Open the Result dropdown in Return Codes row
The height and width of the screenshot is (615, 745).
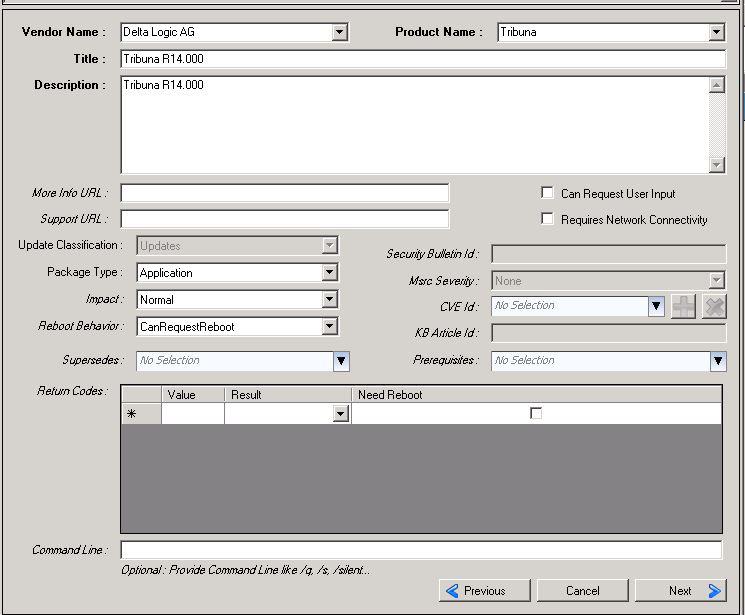click(340, 413)
